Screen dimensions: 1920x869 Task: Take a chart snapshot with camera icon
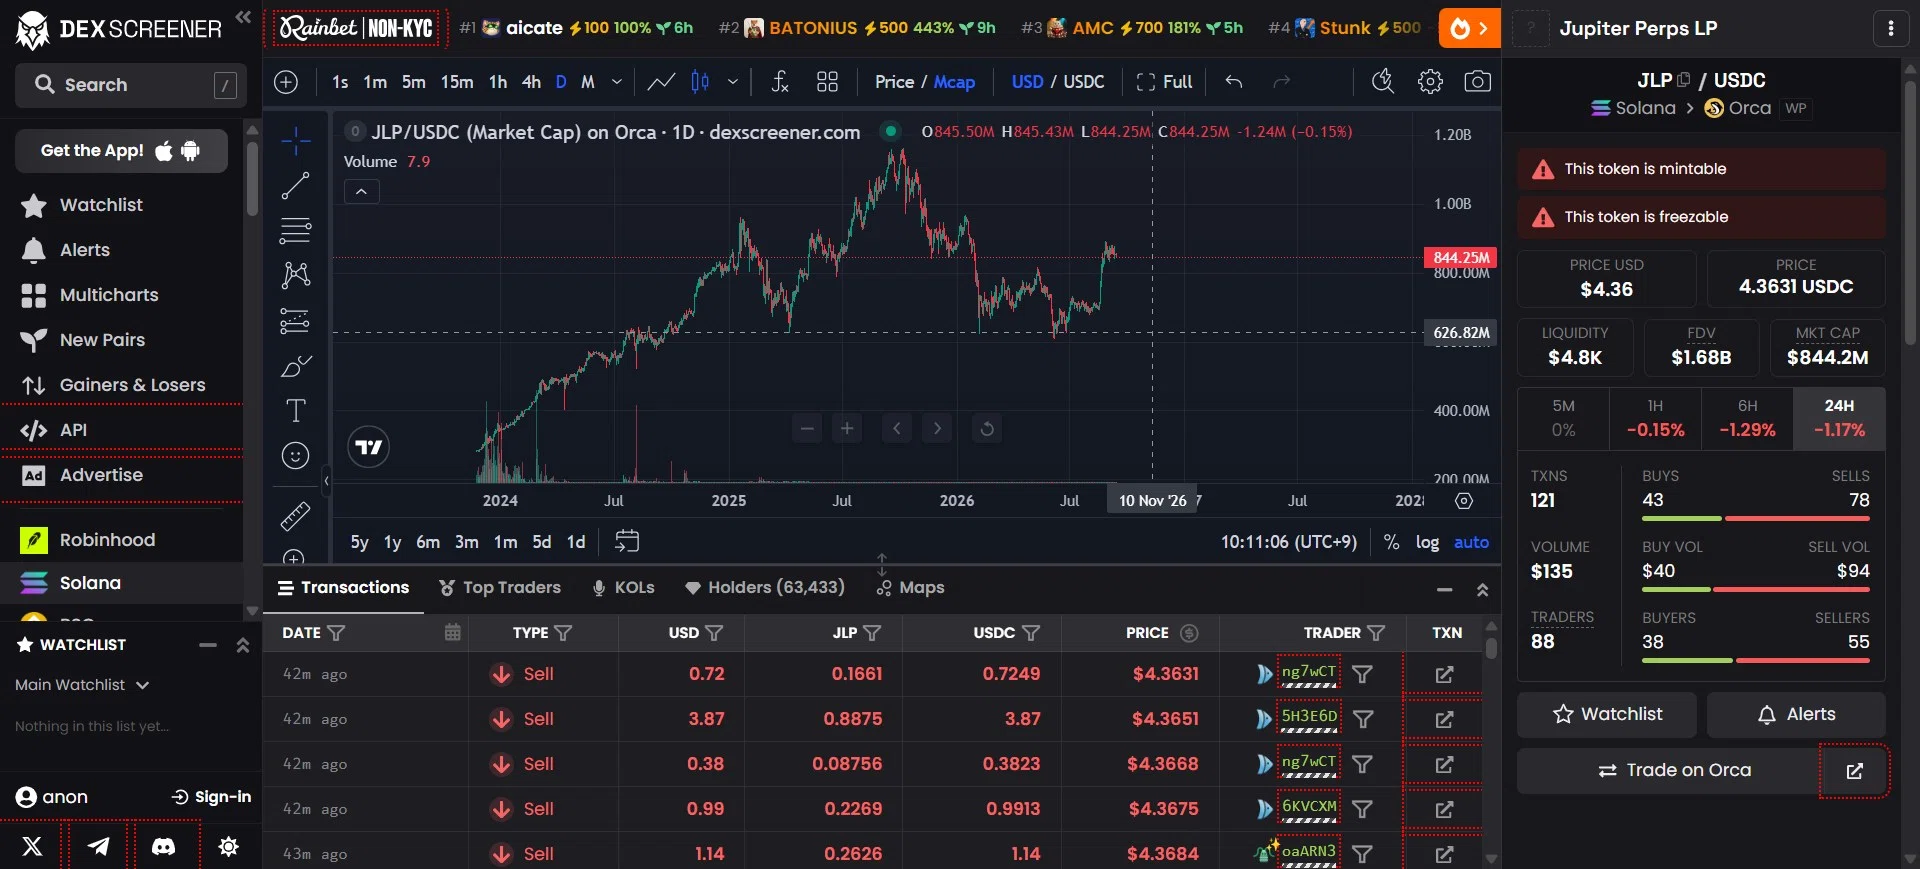pos(1477,82)
